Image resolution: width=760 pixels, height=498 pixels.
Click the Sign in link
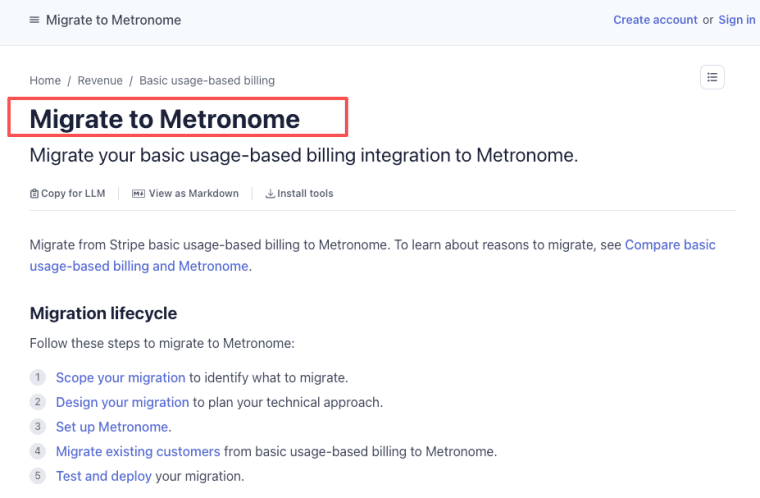[736, 20]
